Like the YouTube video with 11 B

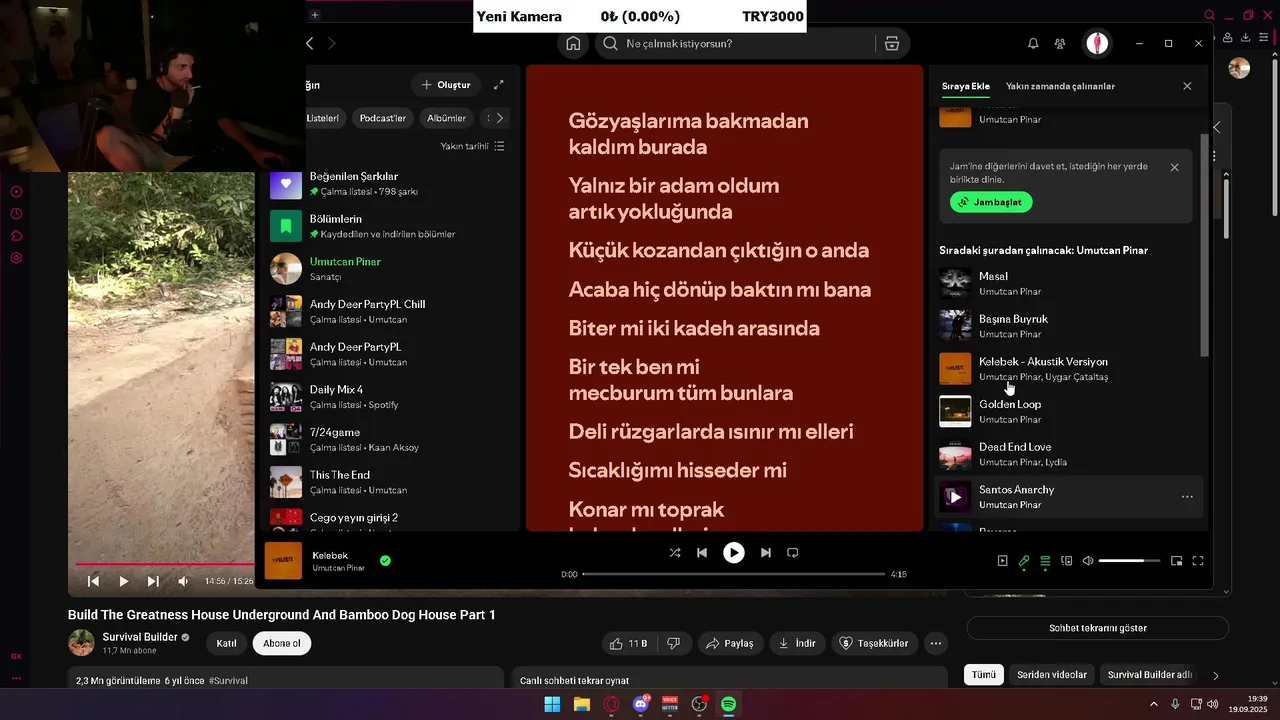629,643
